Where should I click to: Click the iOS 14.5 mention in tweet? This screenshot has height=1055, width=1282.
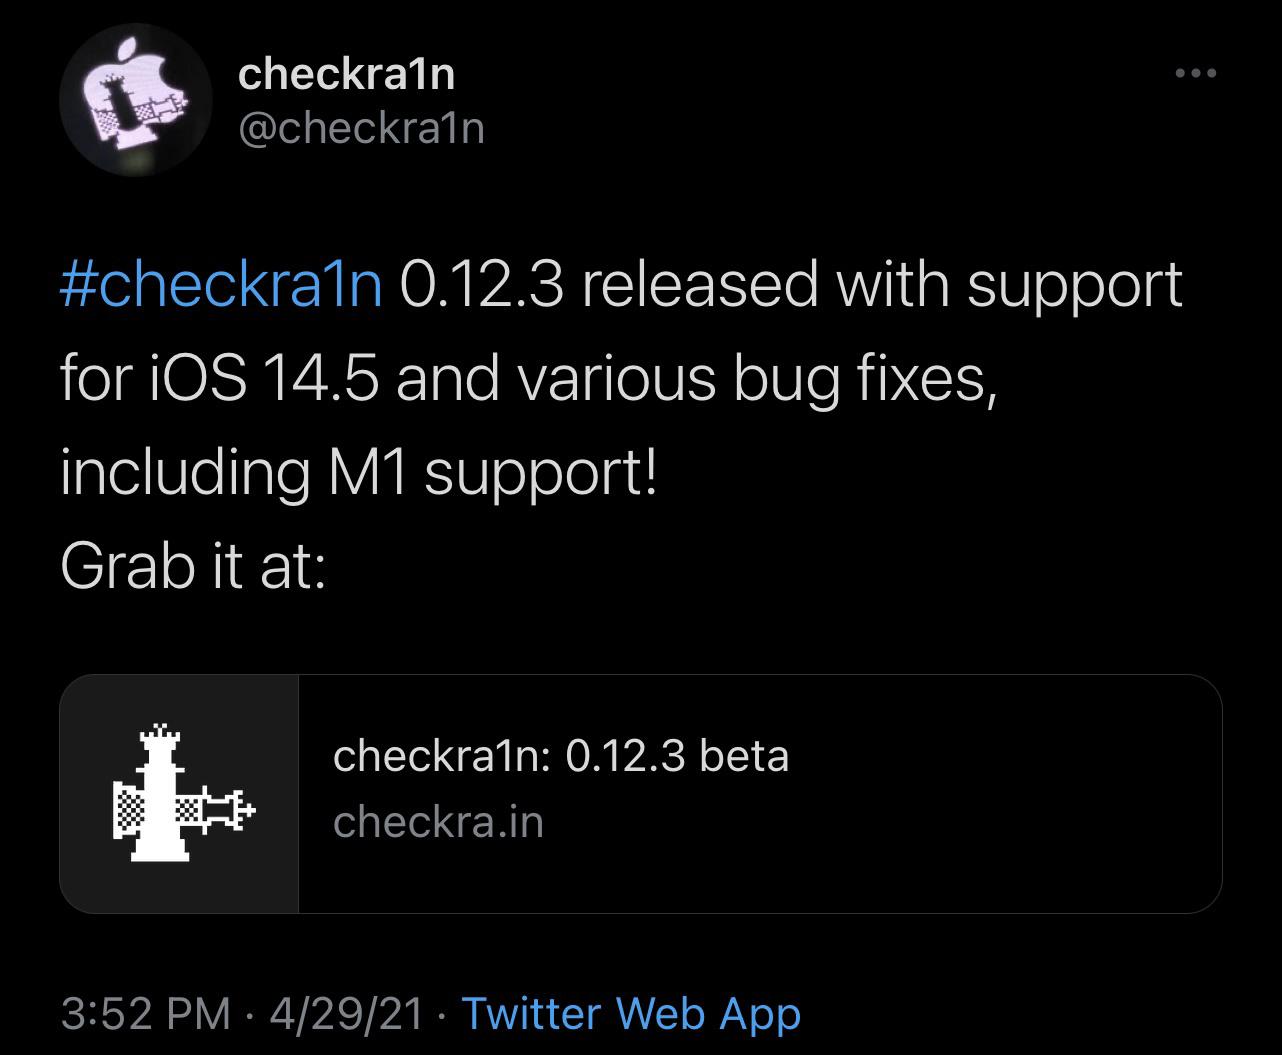[x=266, y=378]
